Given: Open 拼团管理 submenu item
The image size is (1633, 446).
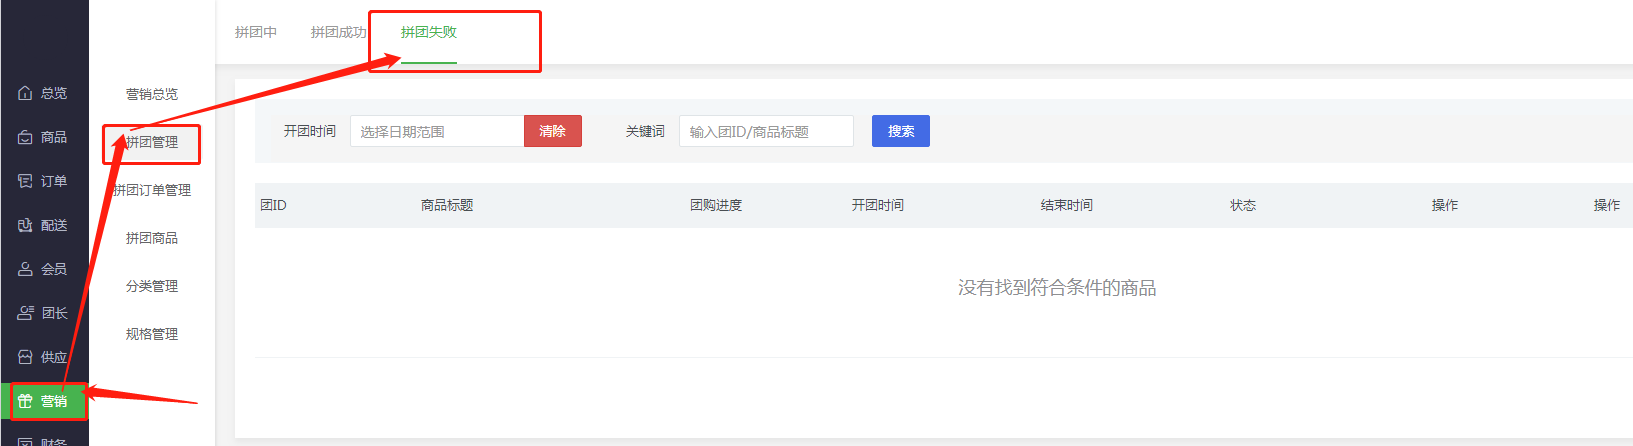Looking at the screenshot, I should [152, 142].
